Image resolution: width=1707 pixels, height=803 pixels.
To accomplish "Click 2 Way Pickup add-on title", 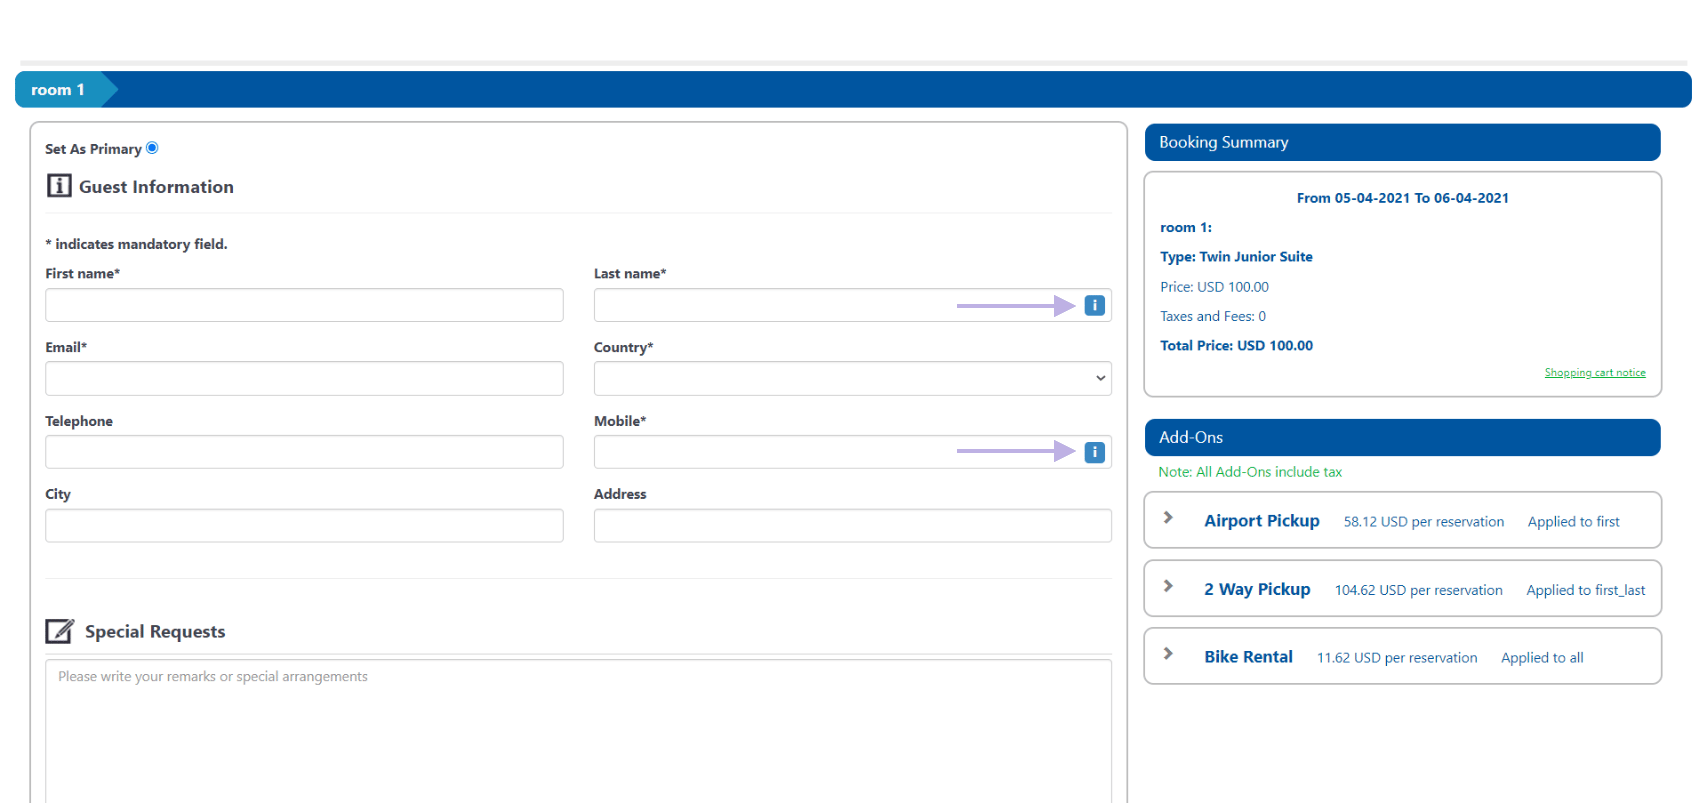I will coord(1257,590).
